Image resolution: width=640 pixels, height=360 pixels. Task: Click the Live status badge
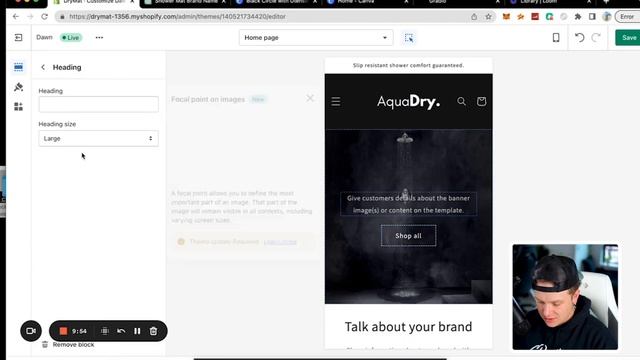[71, 38]
